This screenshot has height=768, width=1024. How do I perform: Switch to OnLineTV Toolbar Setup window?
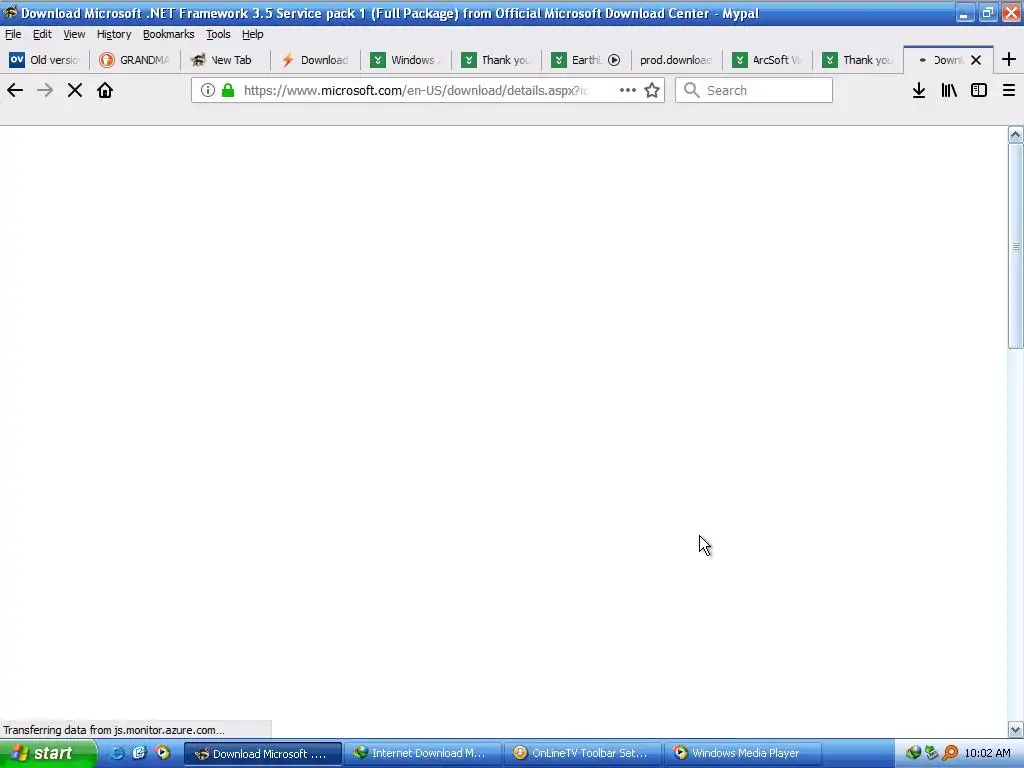coord(583,754)
